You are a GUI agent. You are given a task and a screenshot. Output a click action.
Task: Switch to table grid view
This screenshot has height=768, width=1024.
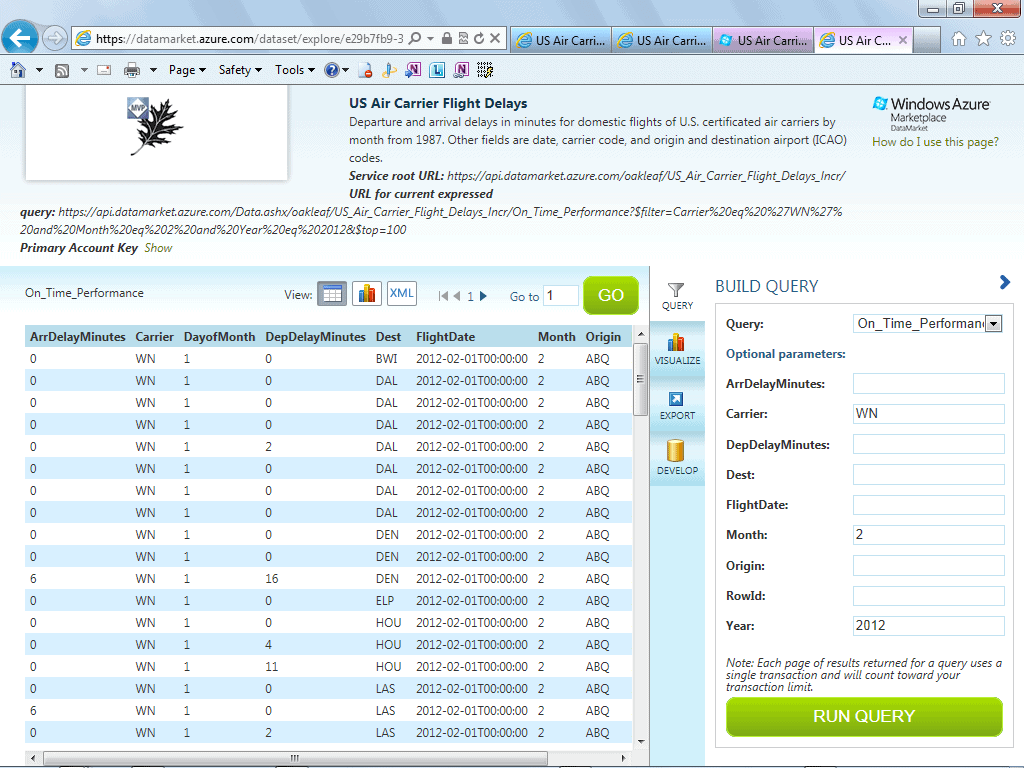331,293
